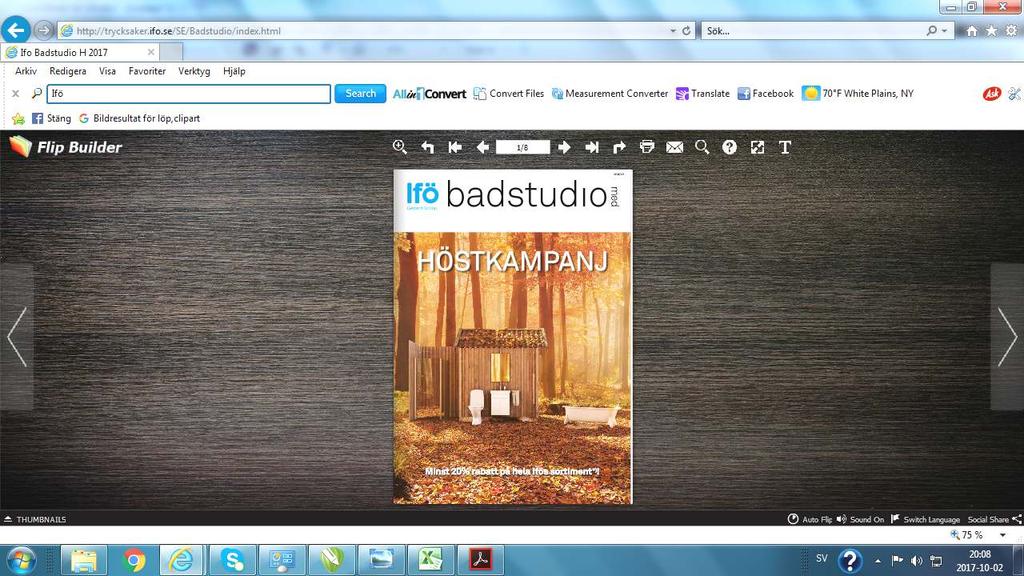1024x576 pixels.
Task: Open the browser Tools gear icon
Action: 1012,31
